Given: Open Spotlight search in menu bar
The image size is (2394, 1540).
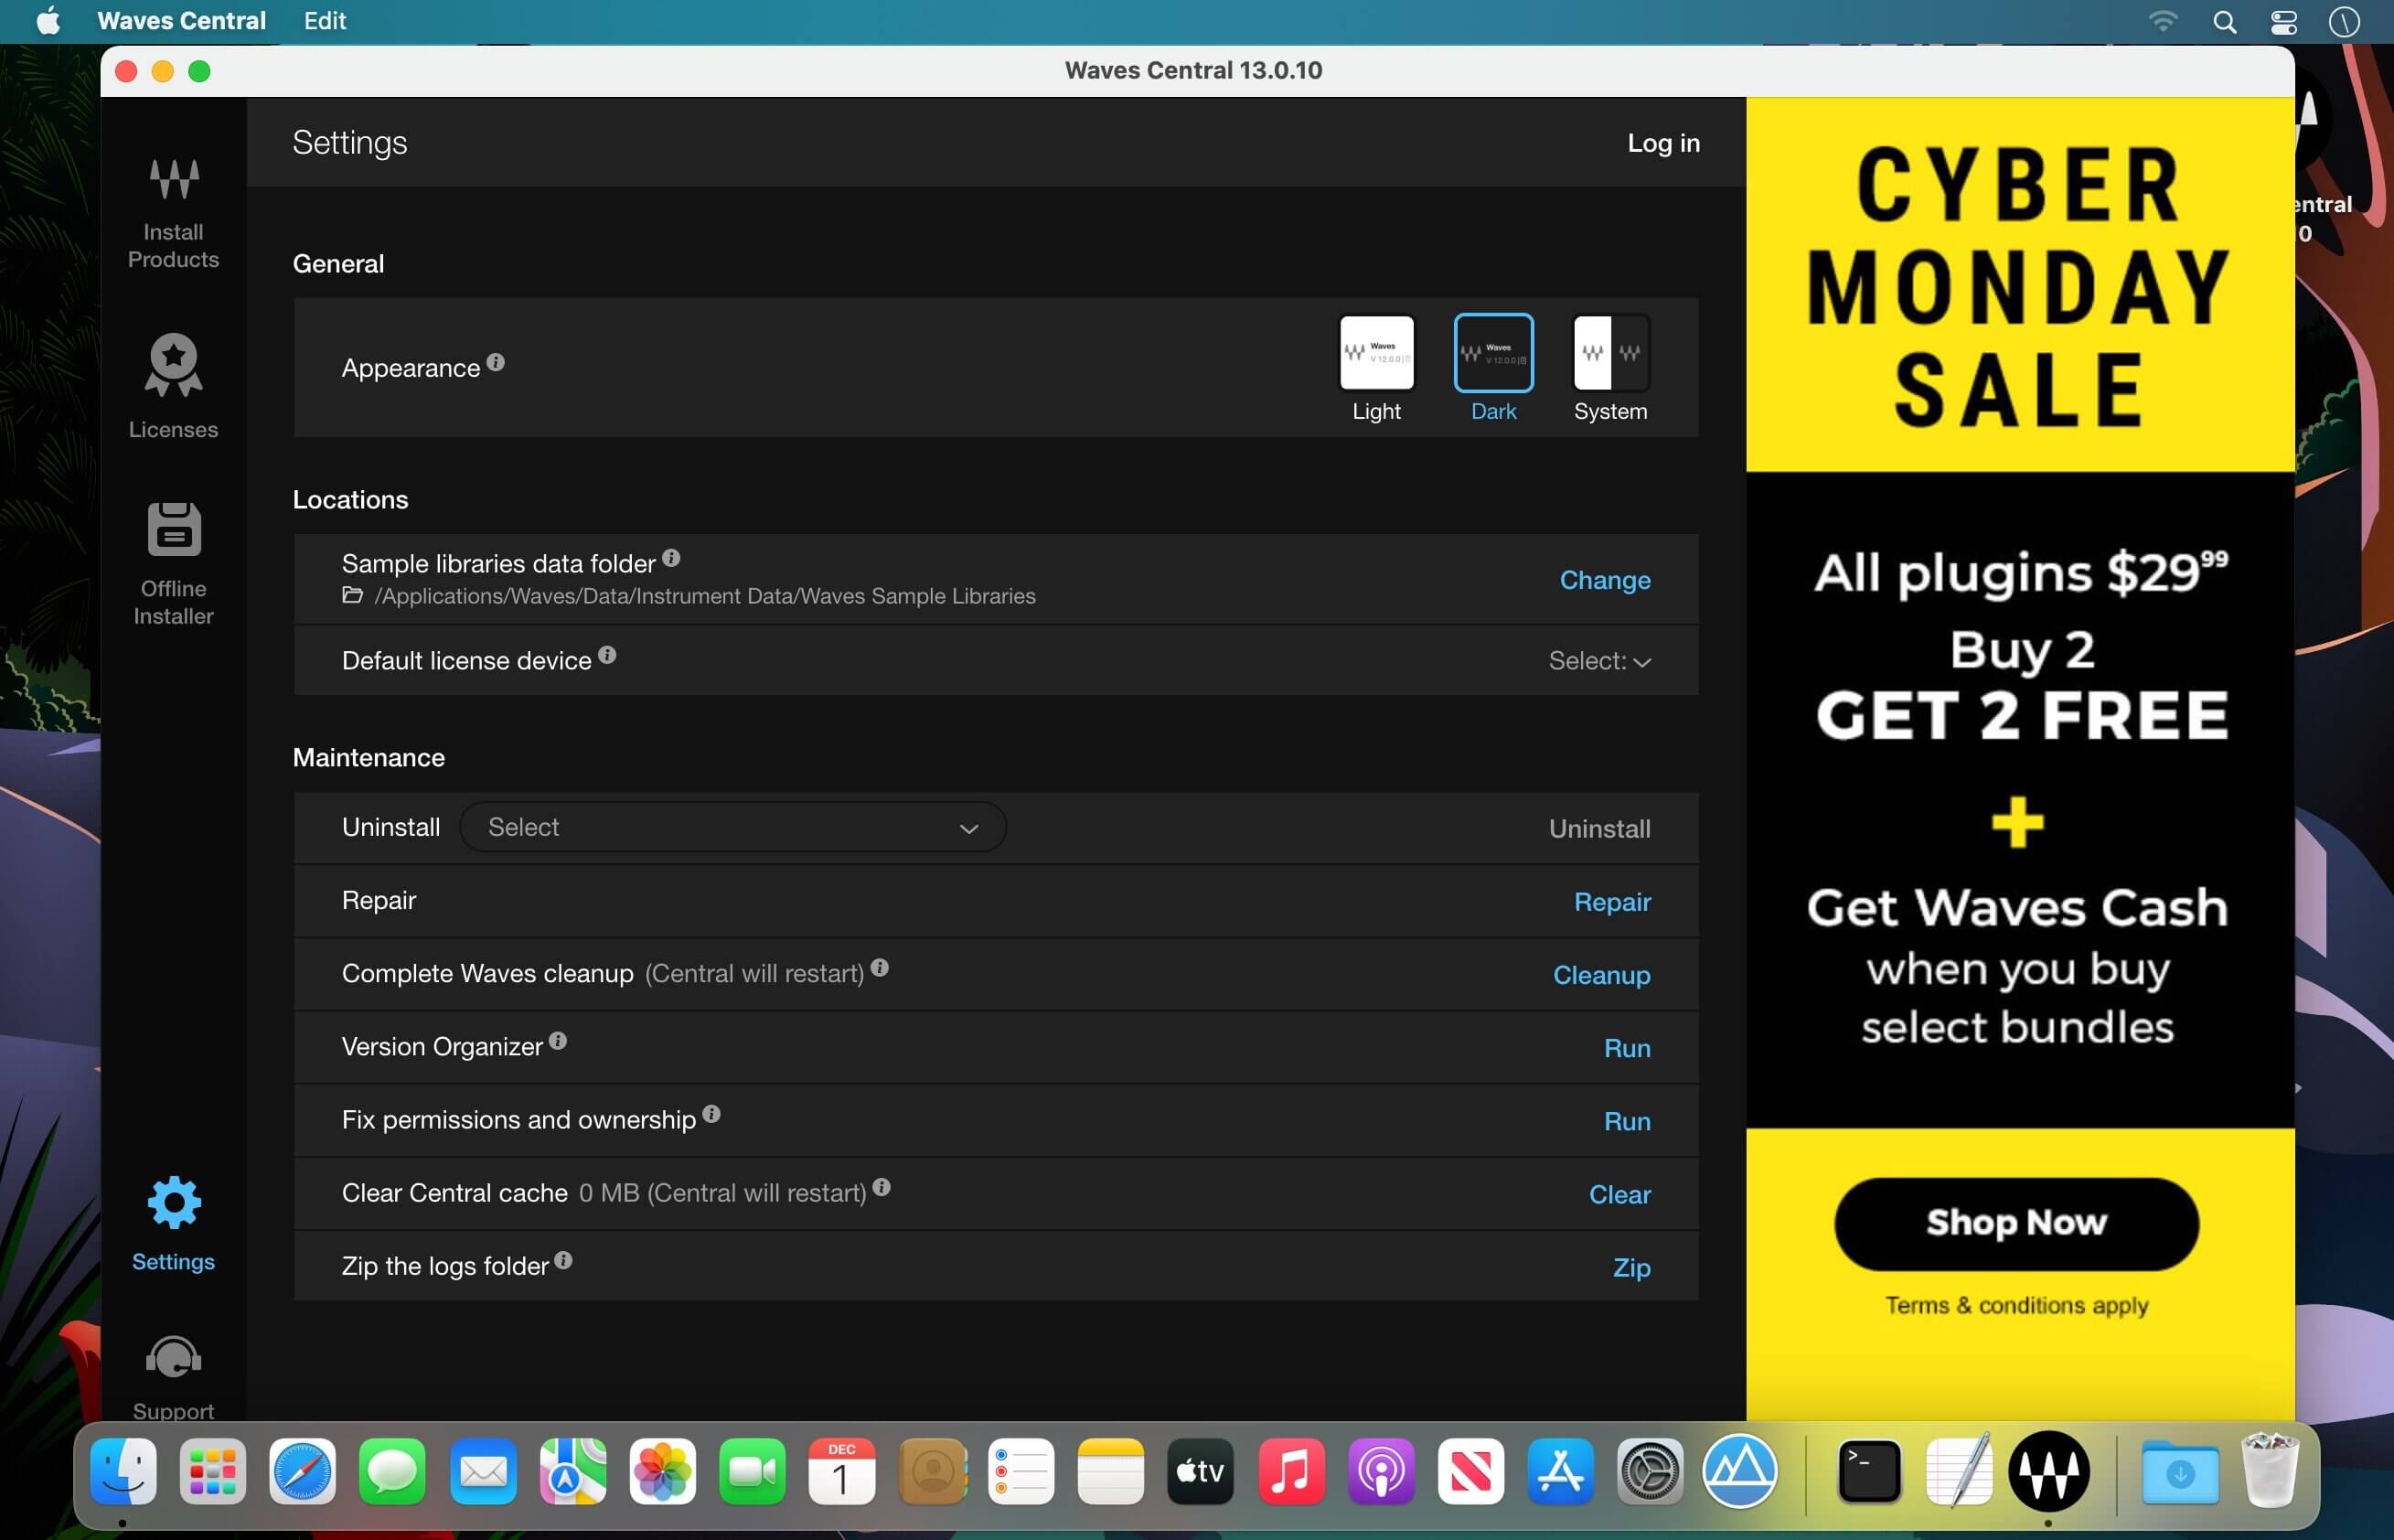Looking at the screenshot, I should click(x=2225, y=21).
